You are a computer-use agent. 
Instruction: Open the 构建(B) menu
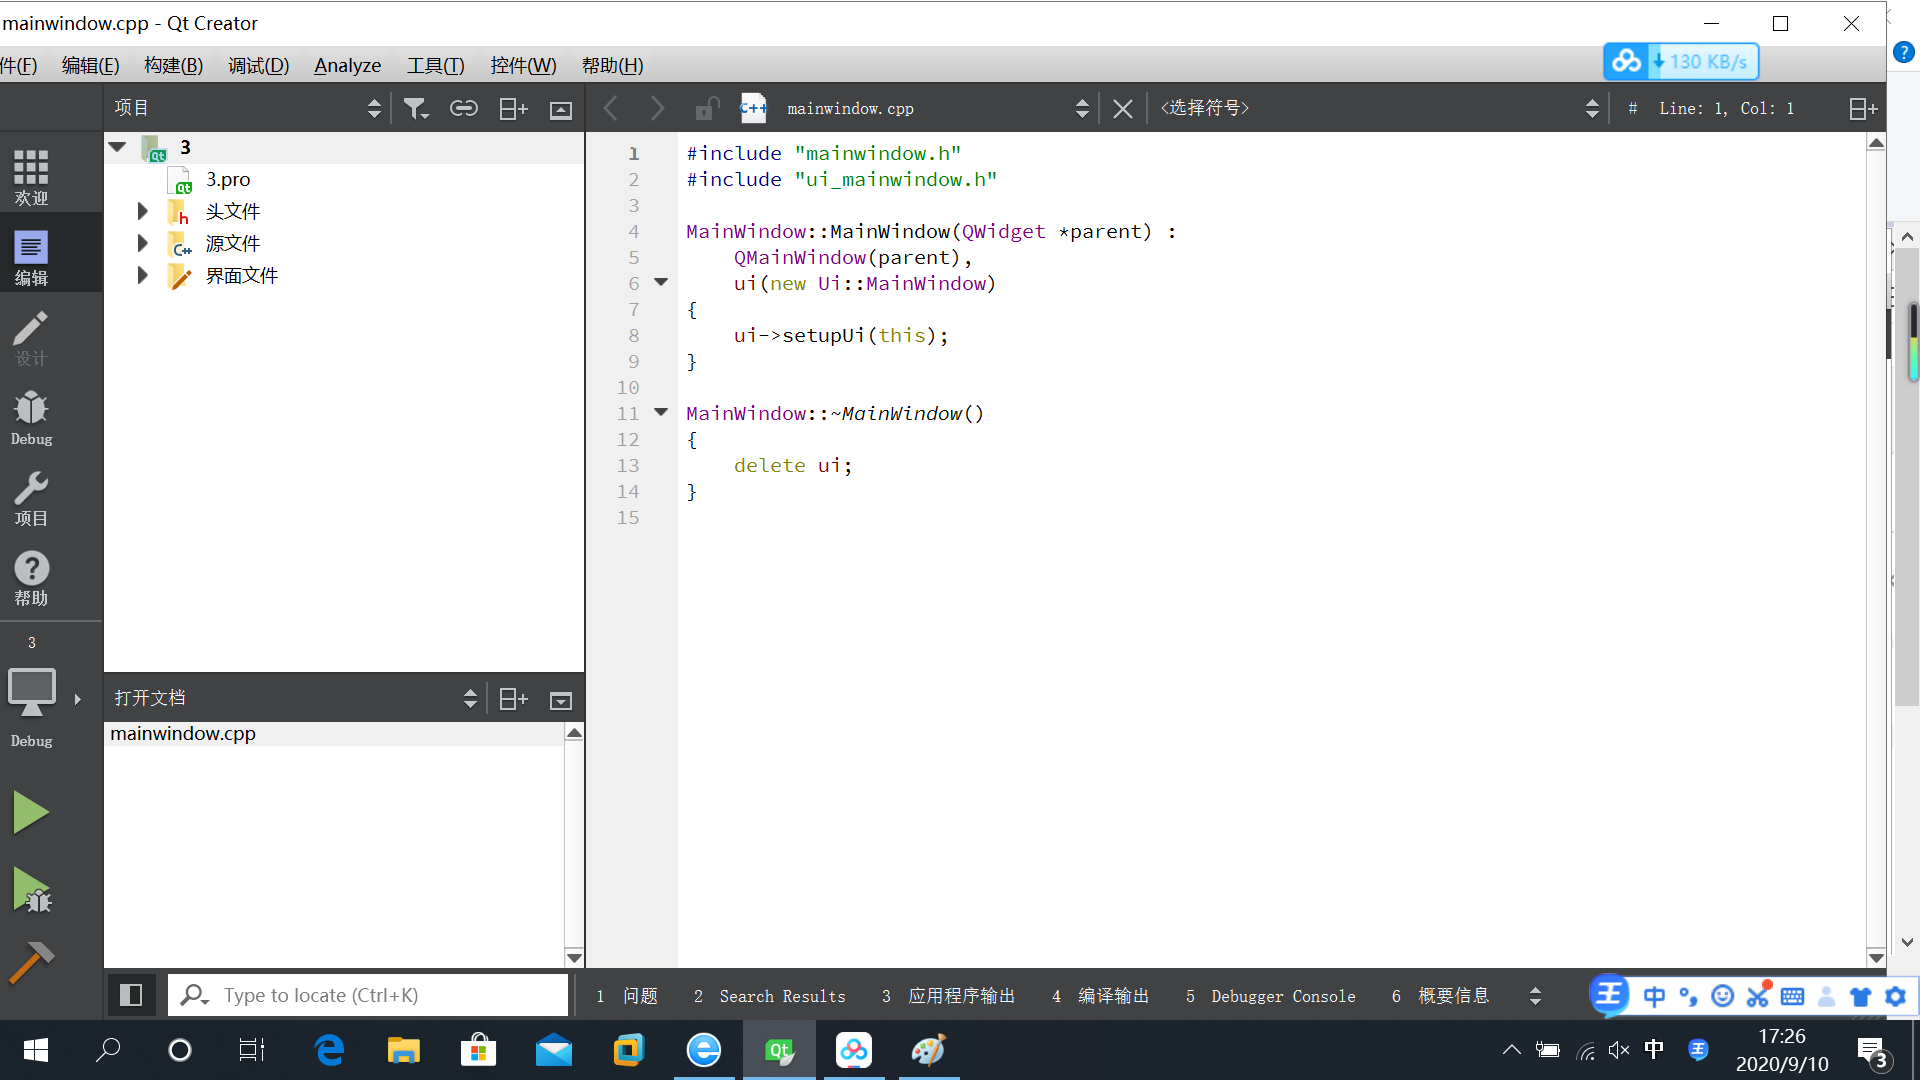[173, 65]
